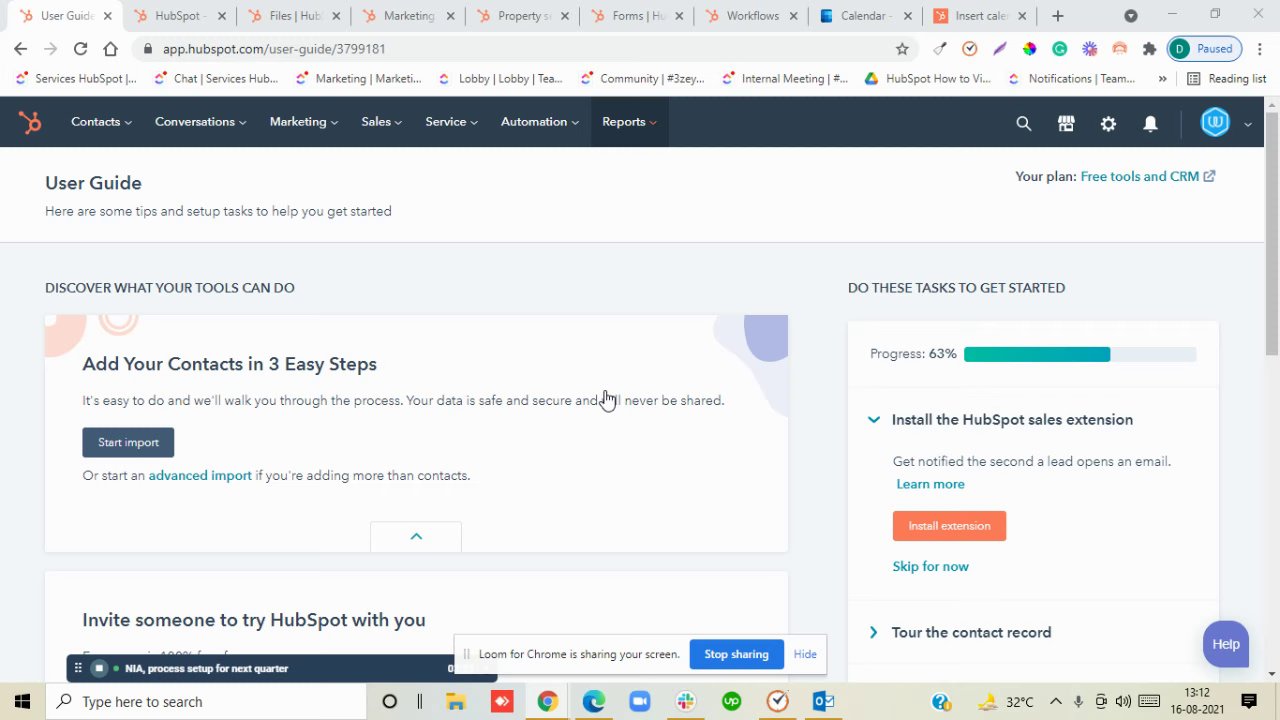Image resolution: width=1280 pixels, height=720 pixels.
Task: Click the advanced import link
Action: [200, 475]
